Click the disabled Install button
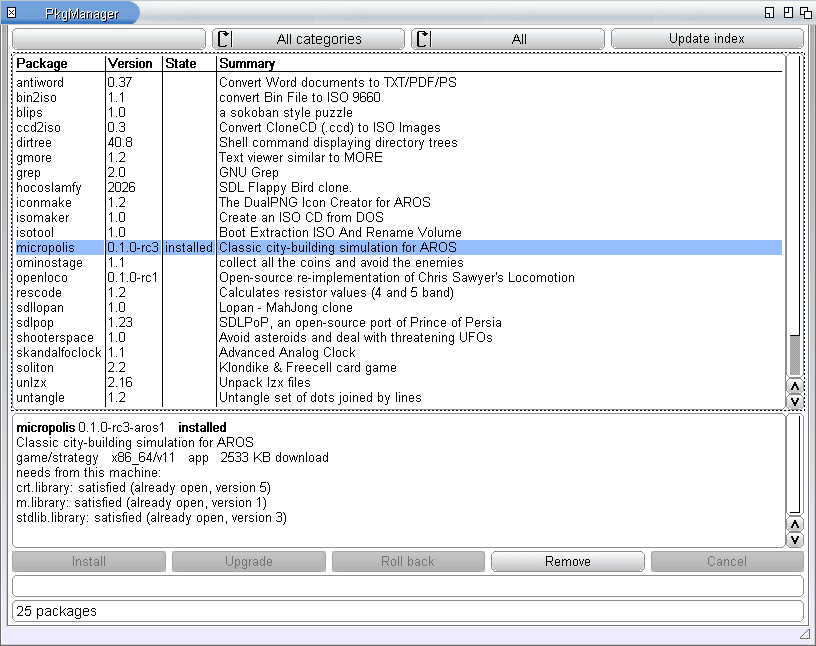This screenshot has width=816, height=646. [x=89, y=562]
